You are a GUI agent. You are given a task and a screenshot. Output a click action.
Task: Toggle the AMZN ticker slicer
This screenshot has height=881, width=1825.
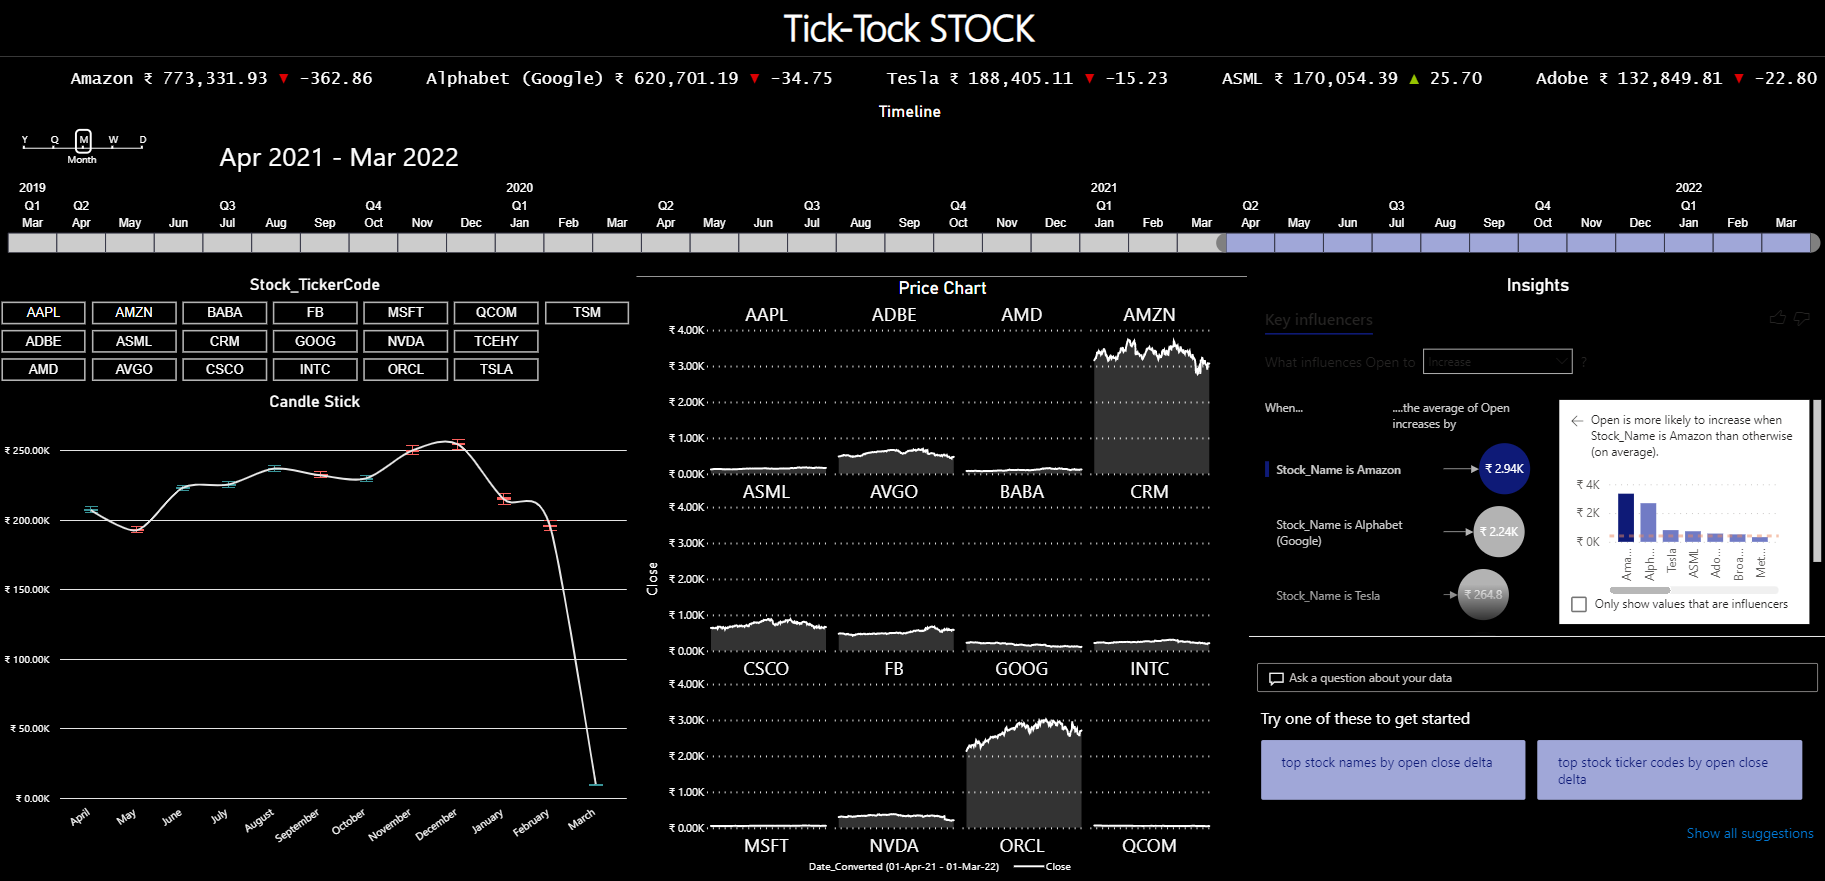pos(134,313)
